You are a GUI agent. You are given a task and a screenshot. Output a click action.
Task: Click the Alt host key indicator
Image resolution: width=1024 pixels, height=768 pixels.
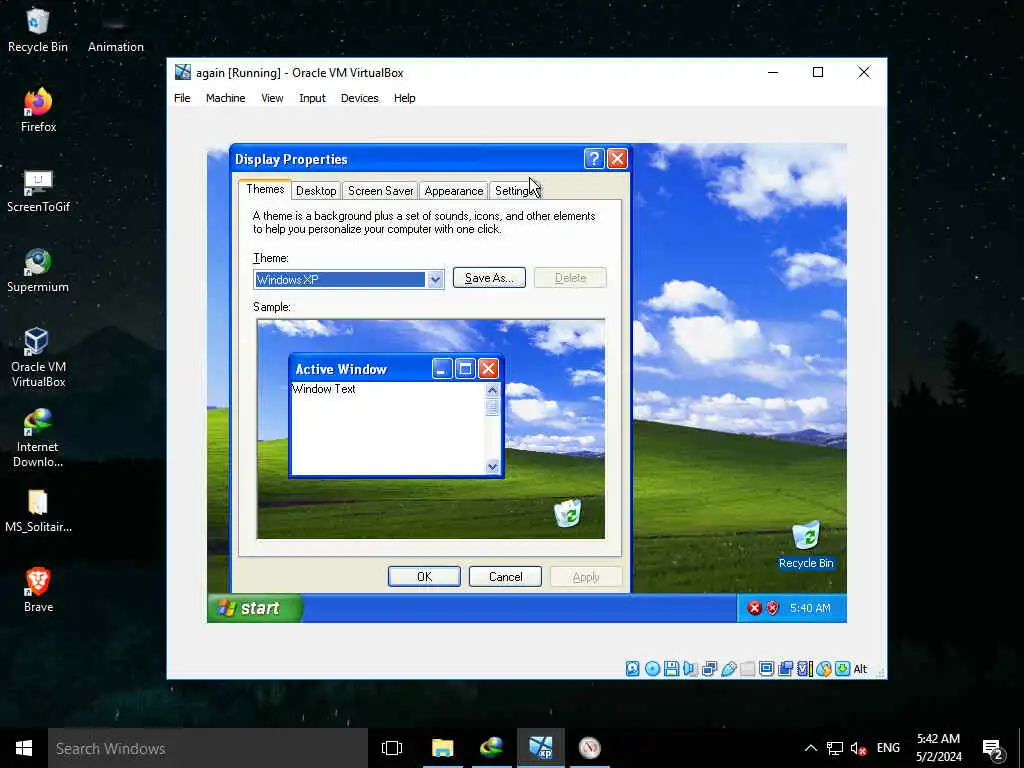coord(861,669)
